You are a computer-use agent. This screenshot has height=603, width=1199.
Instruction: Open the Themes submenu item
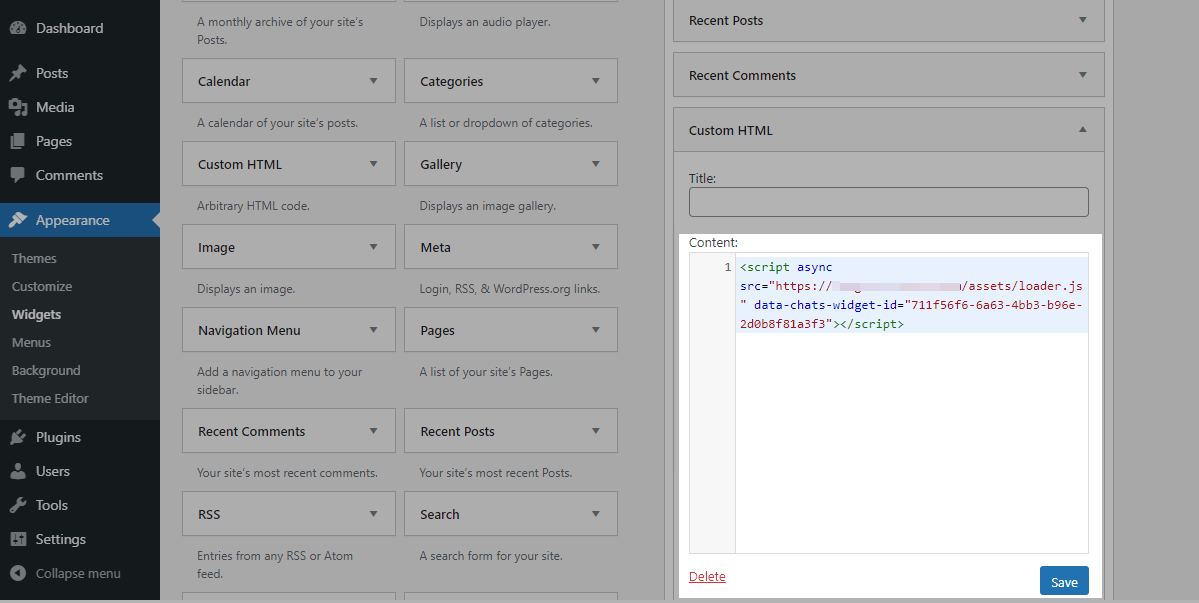pos(34,258)
